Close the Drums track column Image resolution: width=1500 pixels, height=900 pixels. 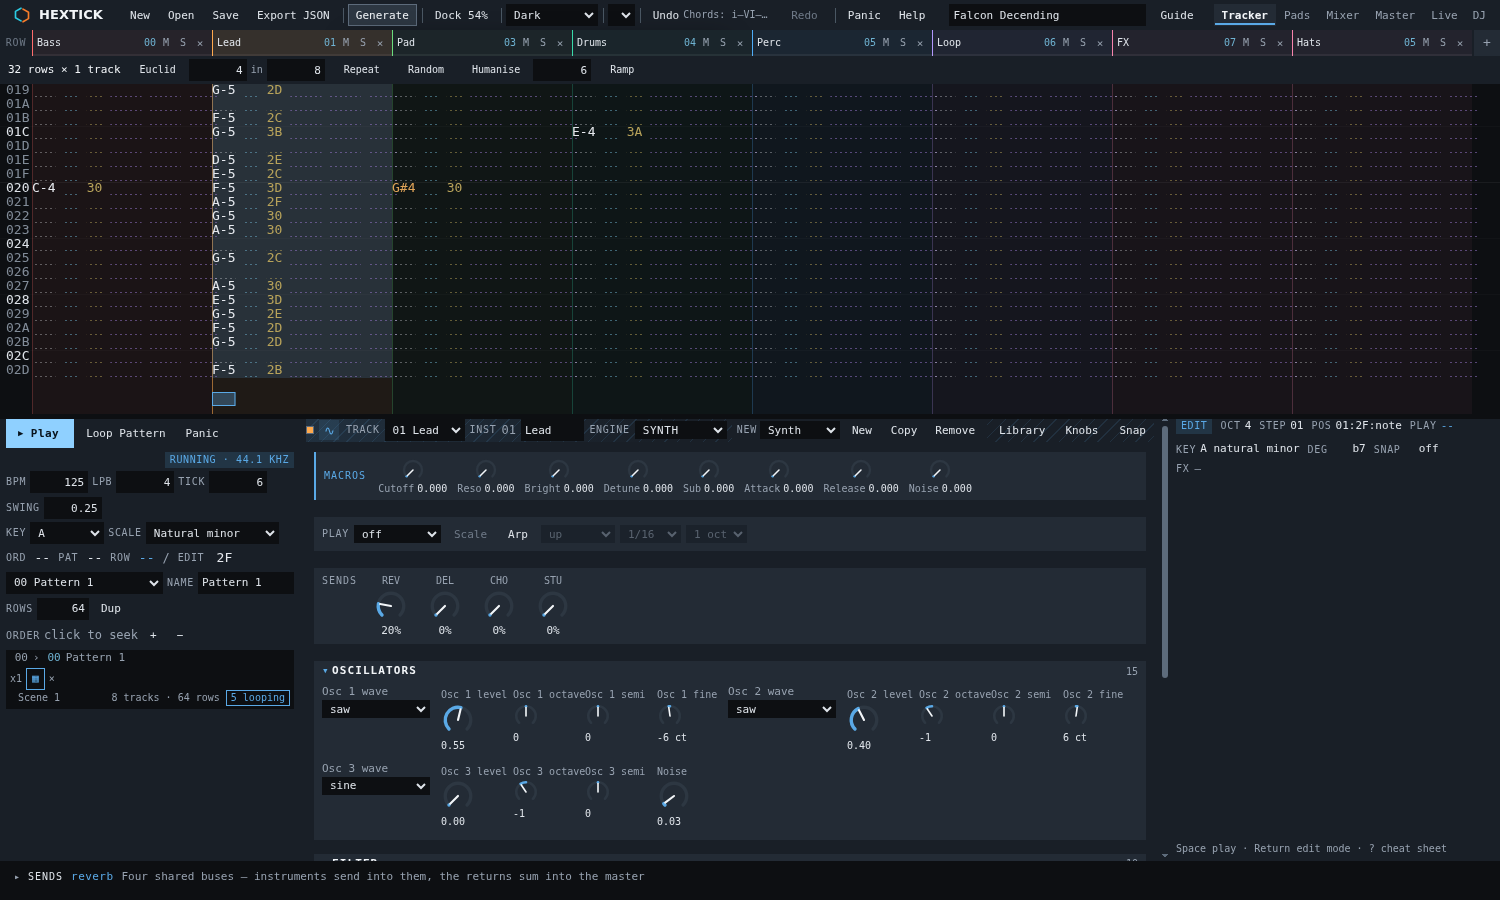(x=740, y=43)
